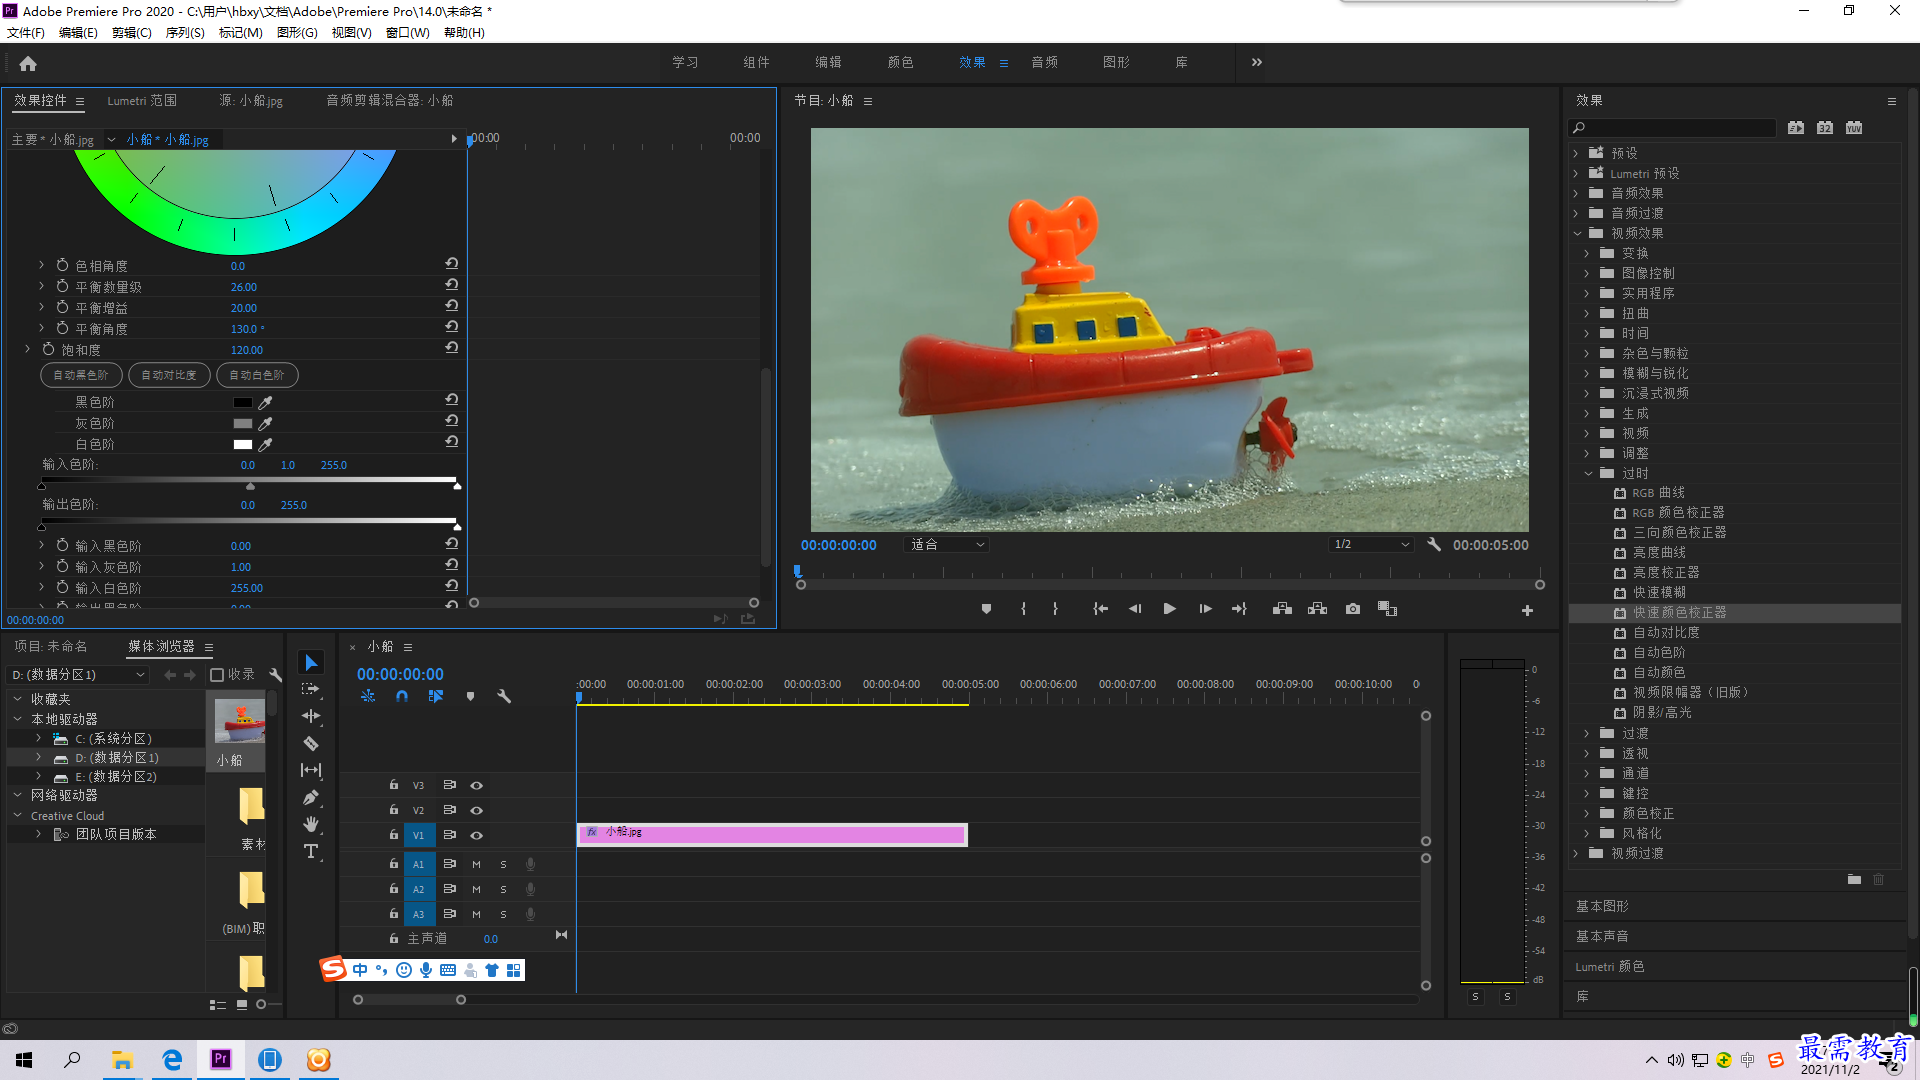Expand the 饱和度 parameter
Screen dimensions: 1920x1080
coord(27,349)
